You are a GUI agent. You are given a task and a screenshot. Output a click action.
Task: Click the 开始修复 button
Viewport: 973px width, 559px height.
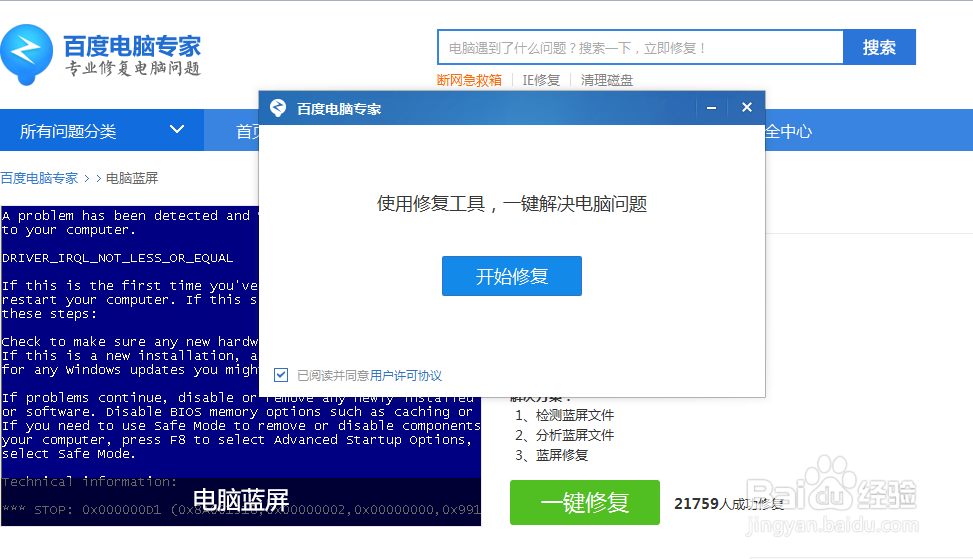click(x=512, y=276)
